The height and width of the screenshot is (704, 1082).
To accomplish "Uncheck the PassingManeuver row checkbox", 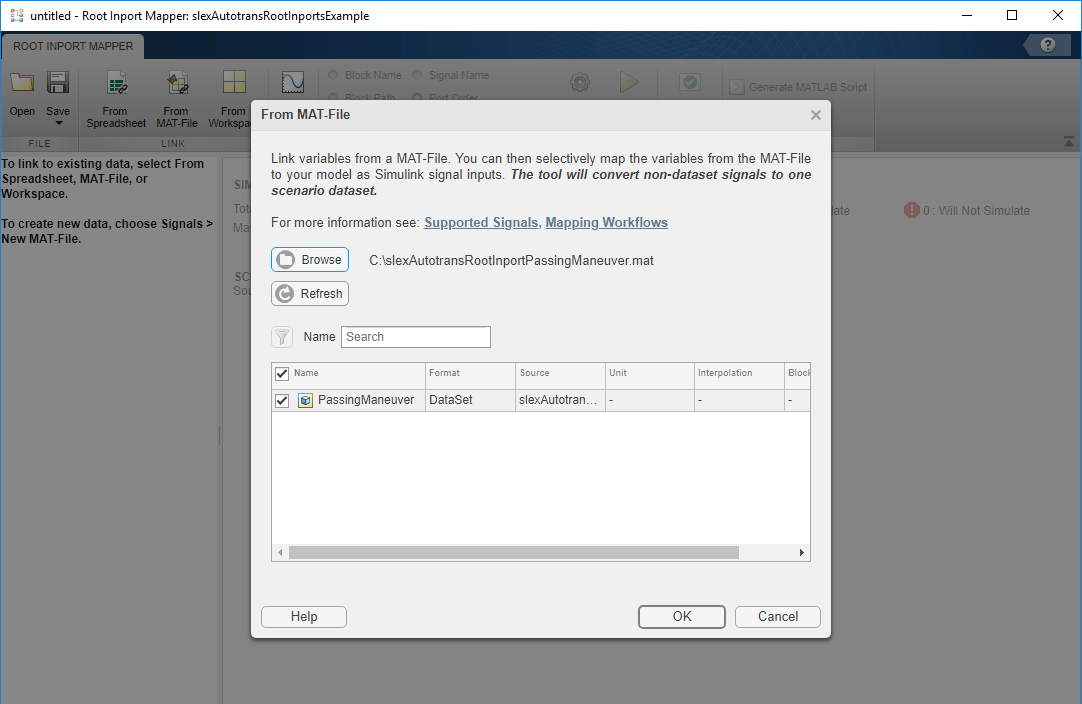I will pyautogui.click(x=282, y=401).
